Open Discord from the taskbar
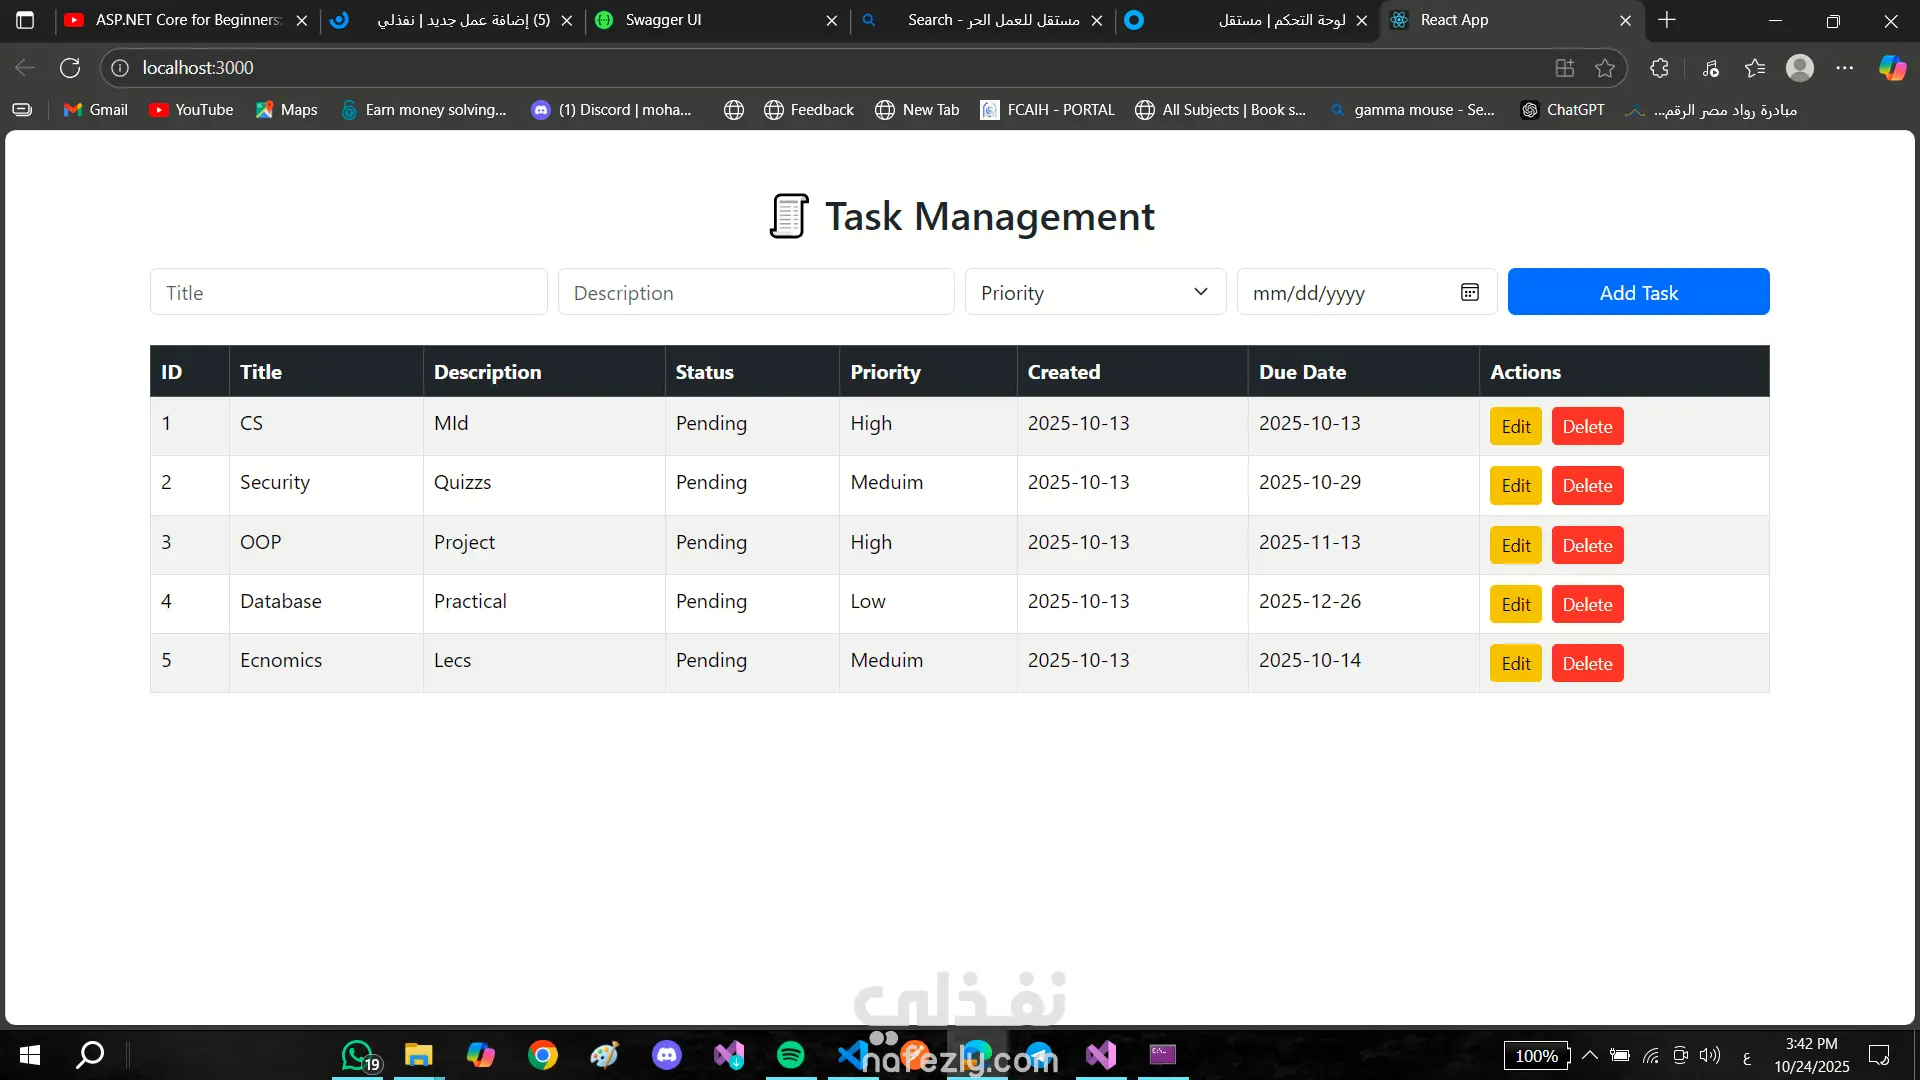The height and width of the screenshot is (1080, 1920). (x=667, y=1055)
